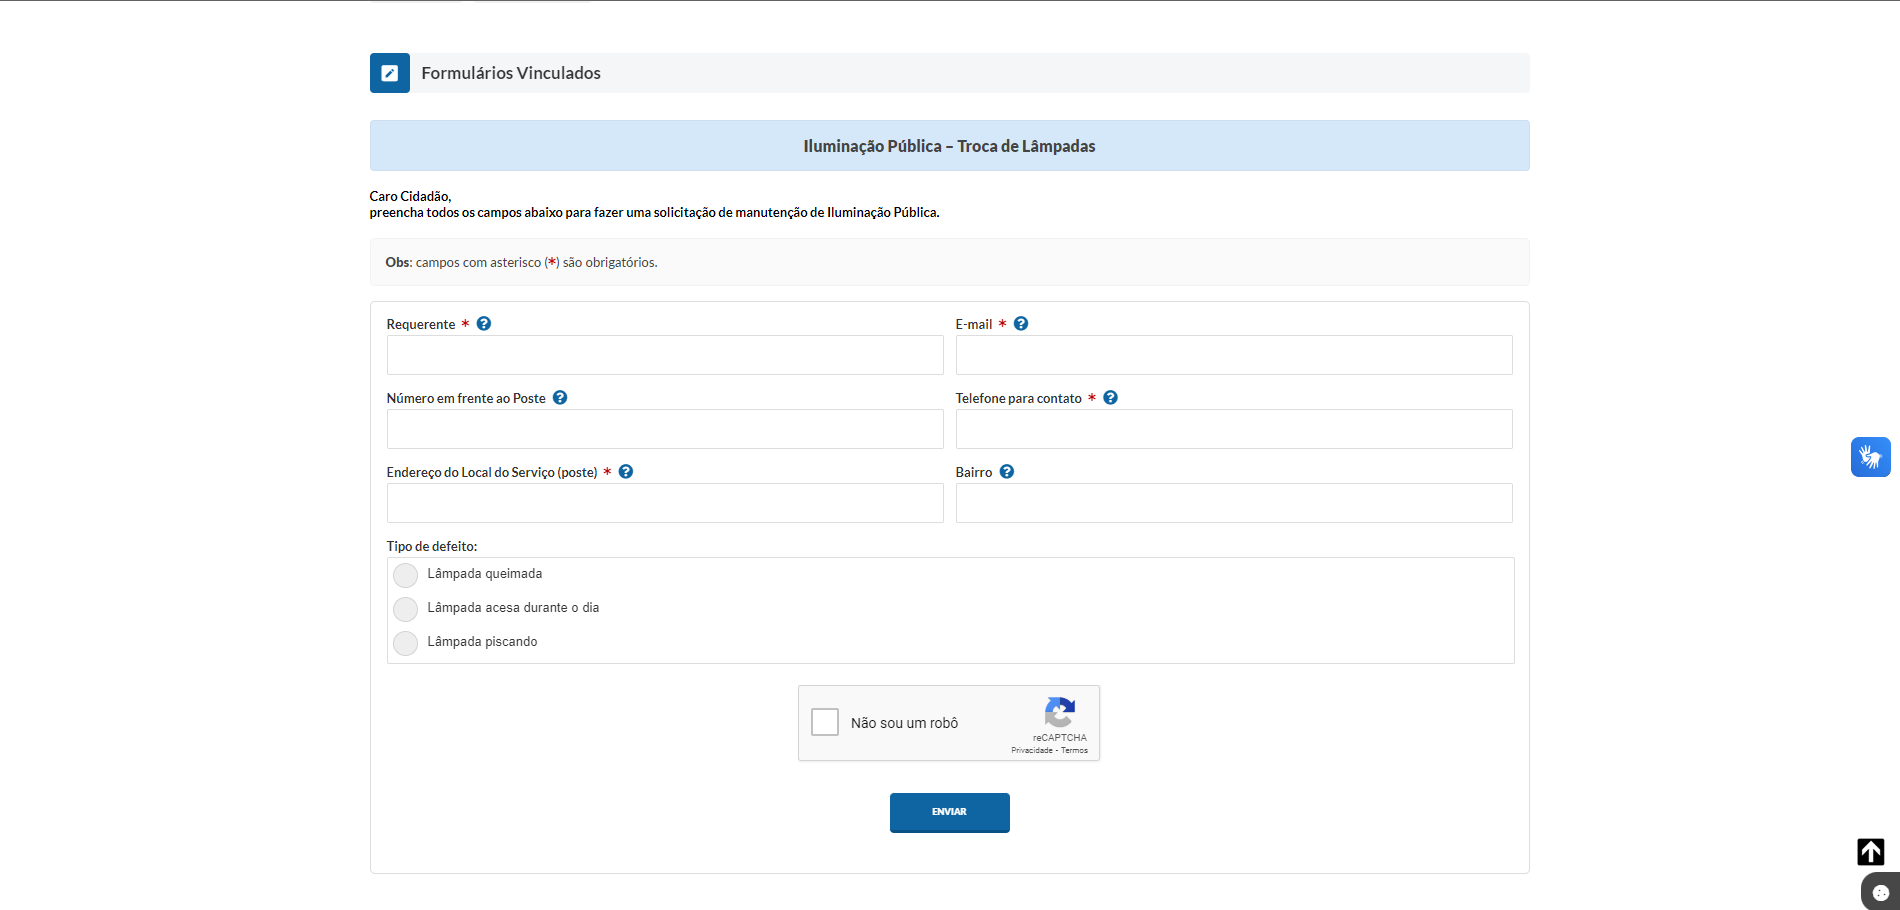Focus the Número em frente ao Poste field
The height and width of the screenshot is (910, 1900).
click(665, 429)
